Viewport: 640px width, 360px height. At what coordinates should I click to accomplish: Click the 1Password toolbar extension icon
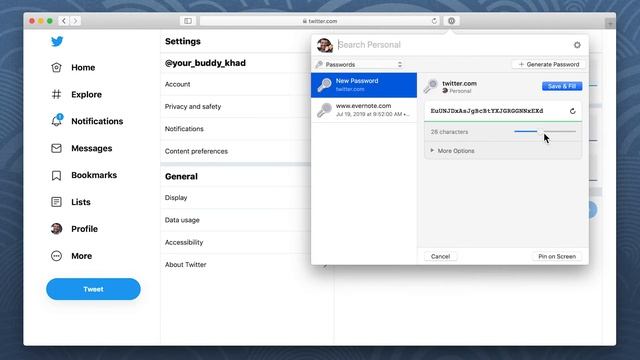point(451,21)
